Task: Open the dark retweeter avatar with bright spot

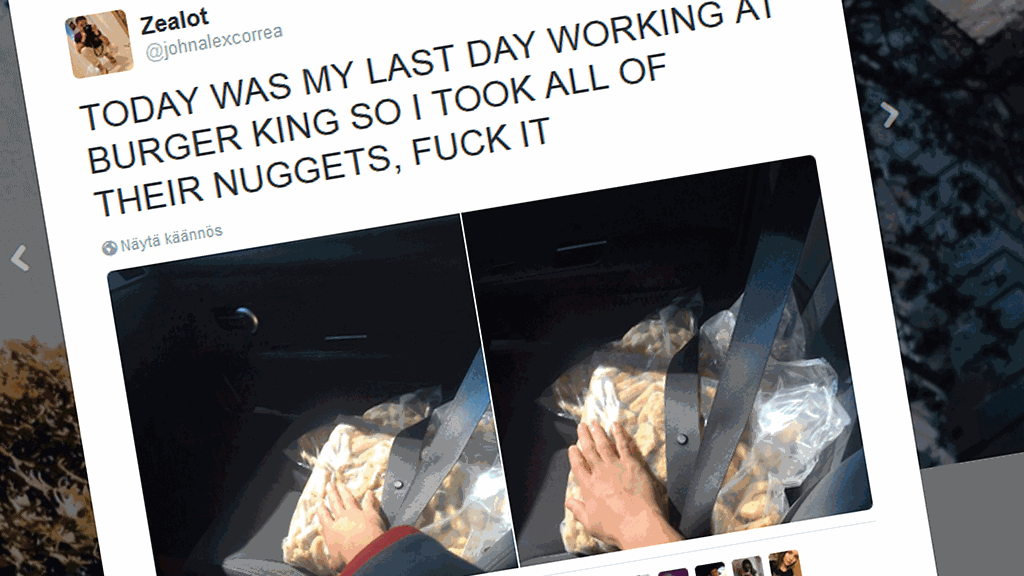Action: click(x=711, y=569)
